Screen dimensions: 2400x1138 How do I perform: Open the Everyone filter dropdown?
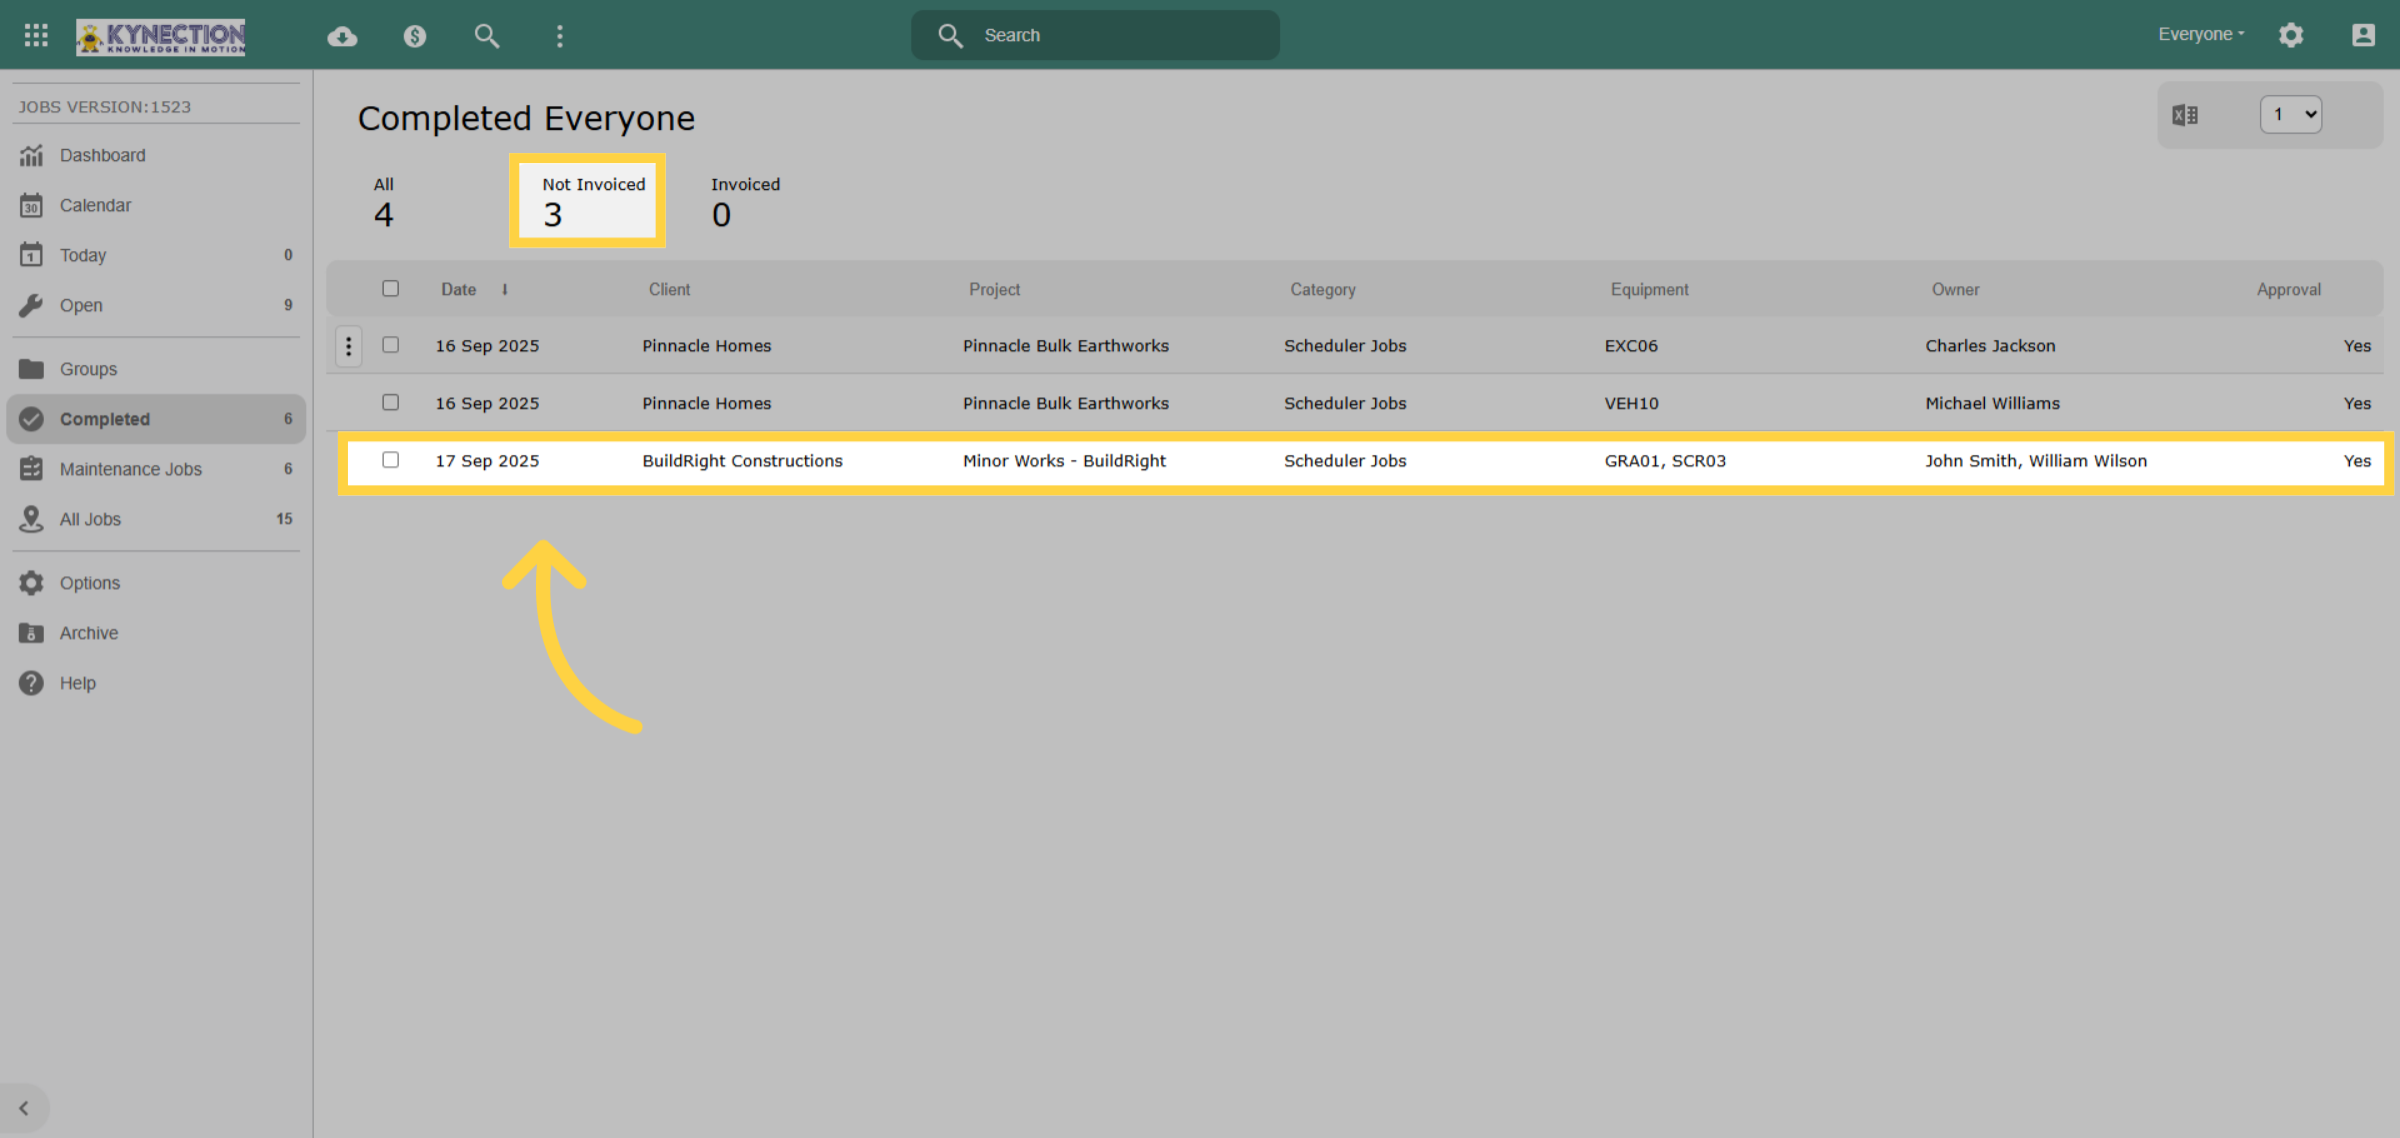pyautogui.click(x=2201, y=35)
